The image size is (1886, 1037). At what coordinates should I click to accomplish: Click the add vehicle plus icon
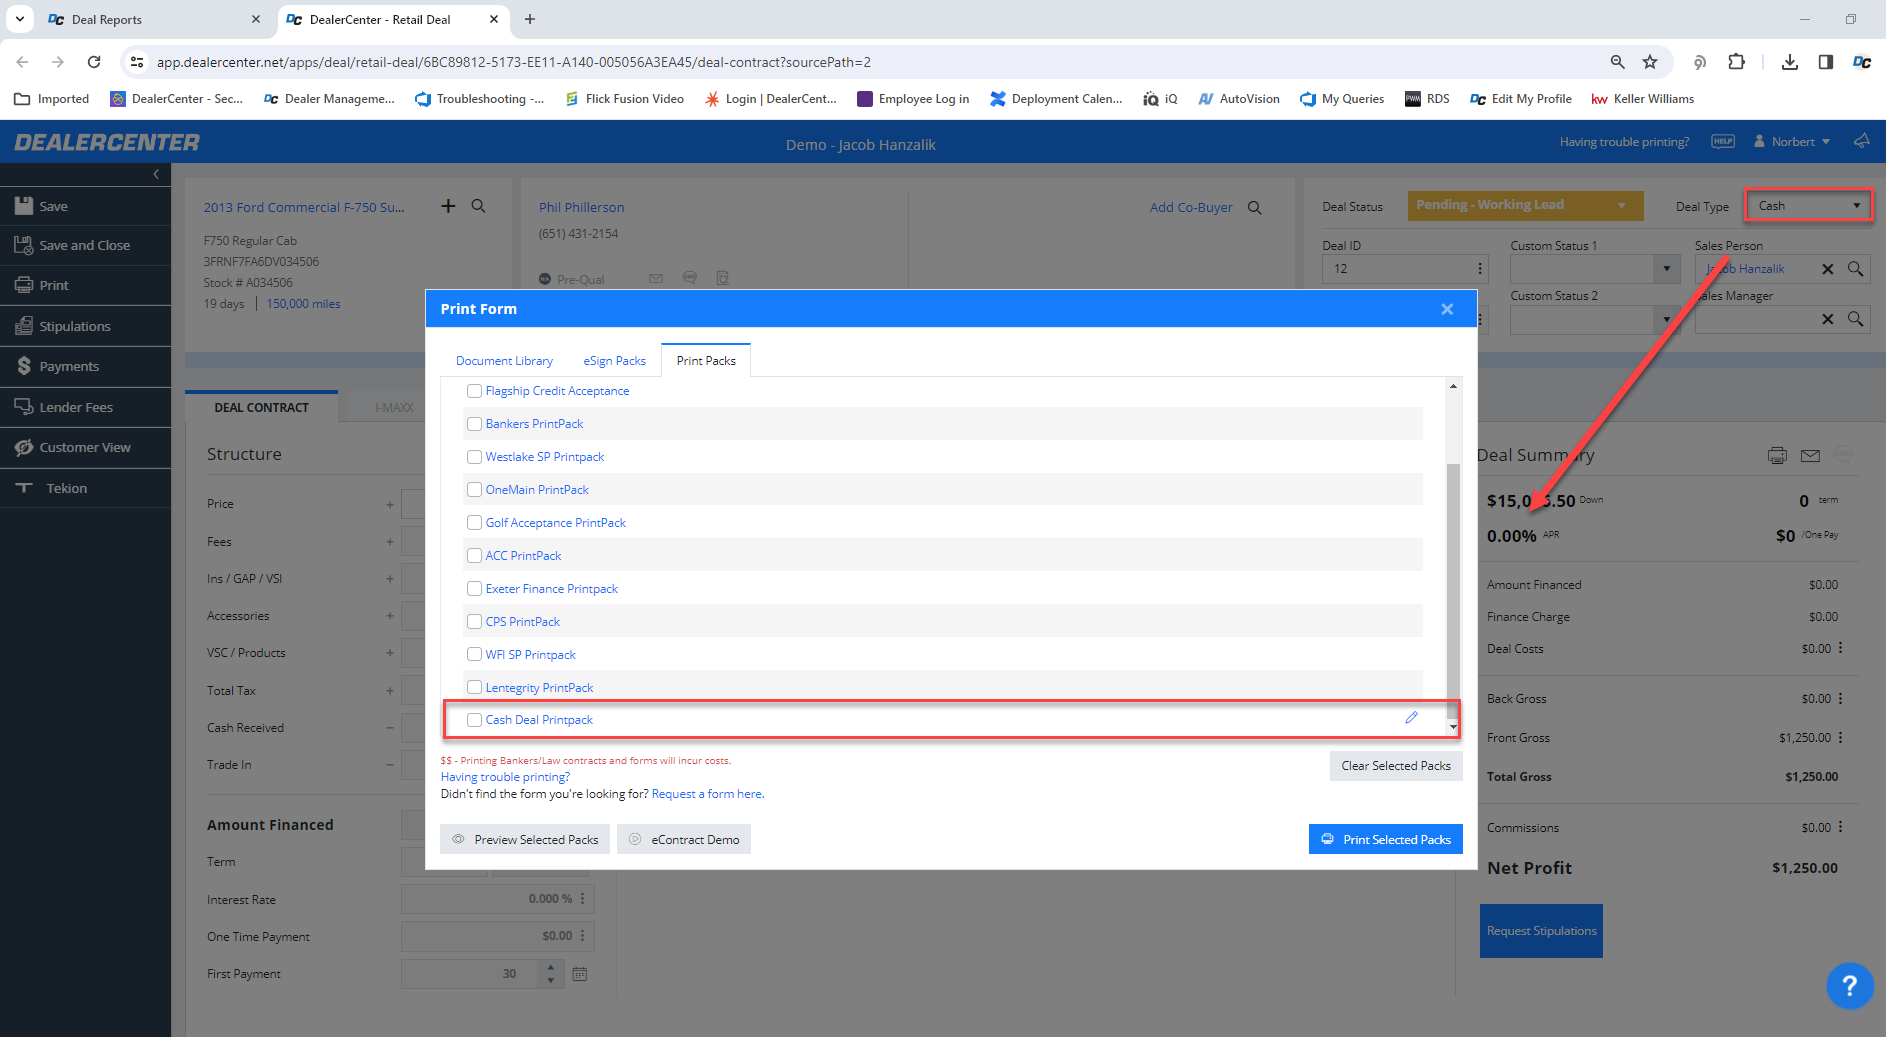448,206
